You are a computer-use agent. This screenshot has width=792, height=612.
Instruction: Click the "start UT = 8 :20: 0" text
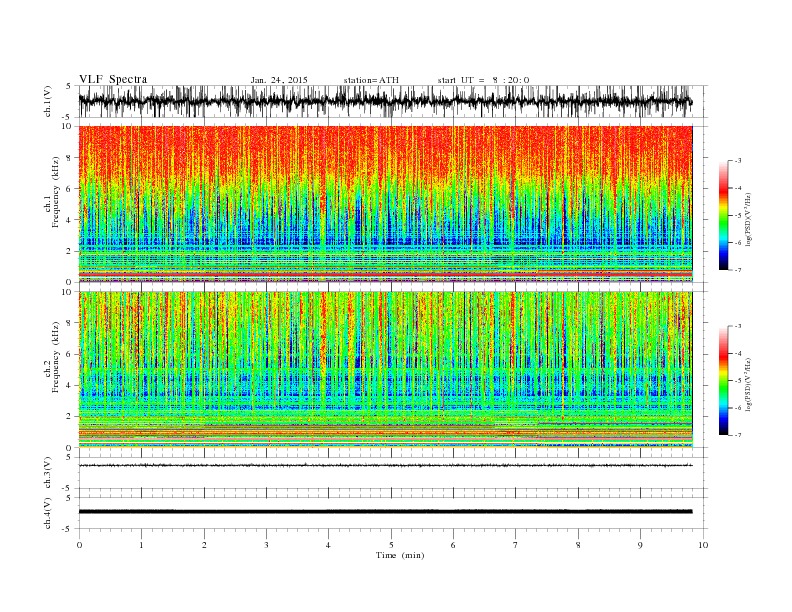(483, 80)
